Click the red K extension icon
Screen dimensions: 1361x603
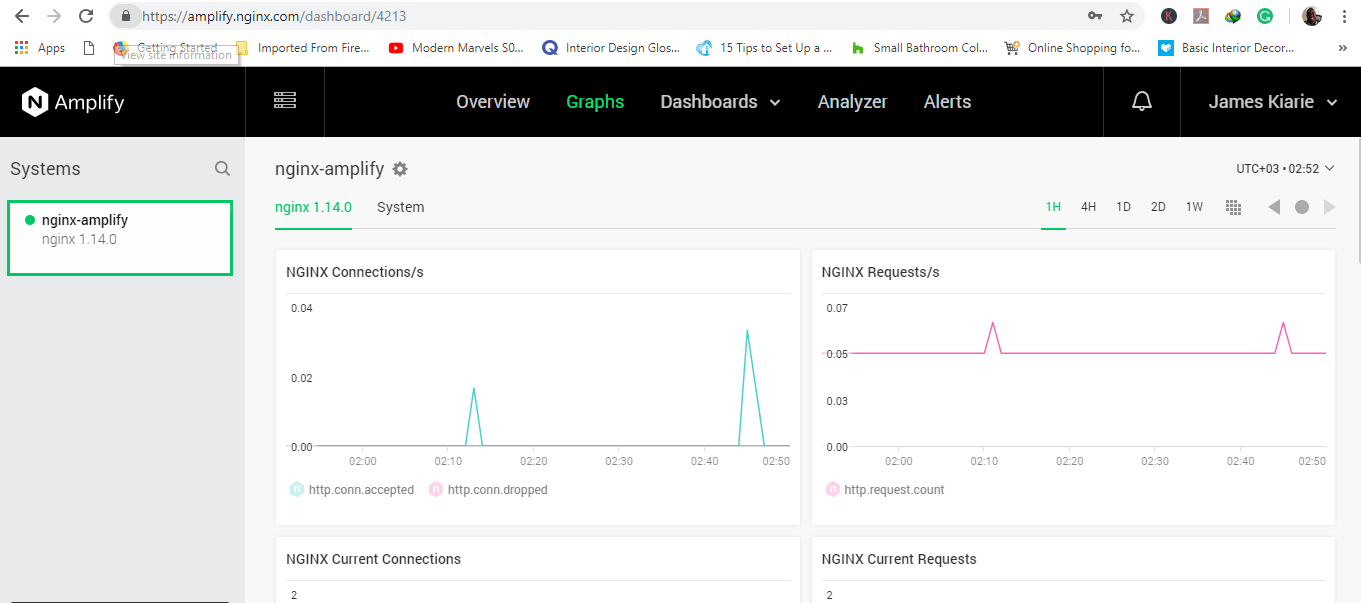(1168, 16)
